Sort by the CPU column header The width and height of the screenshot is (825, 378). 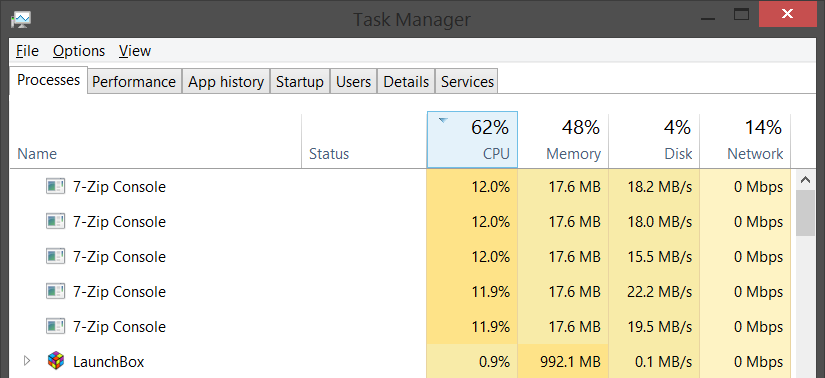pos(472,140)
